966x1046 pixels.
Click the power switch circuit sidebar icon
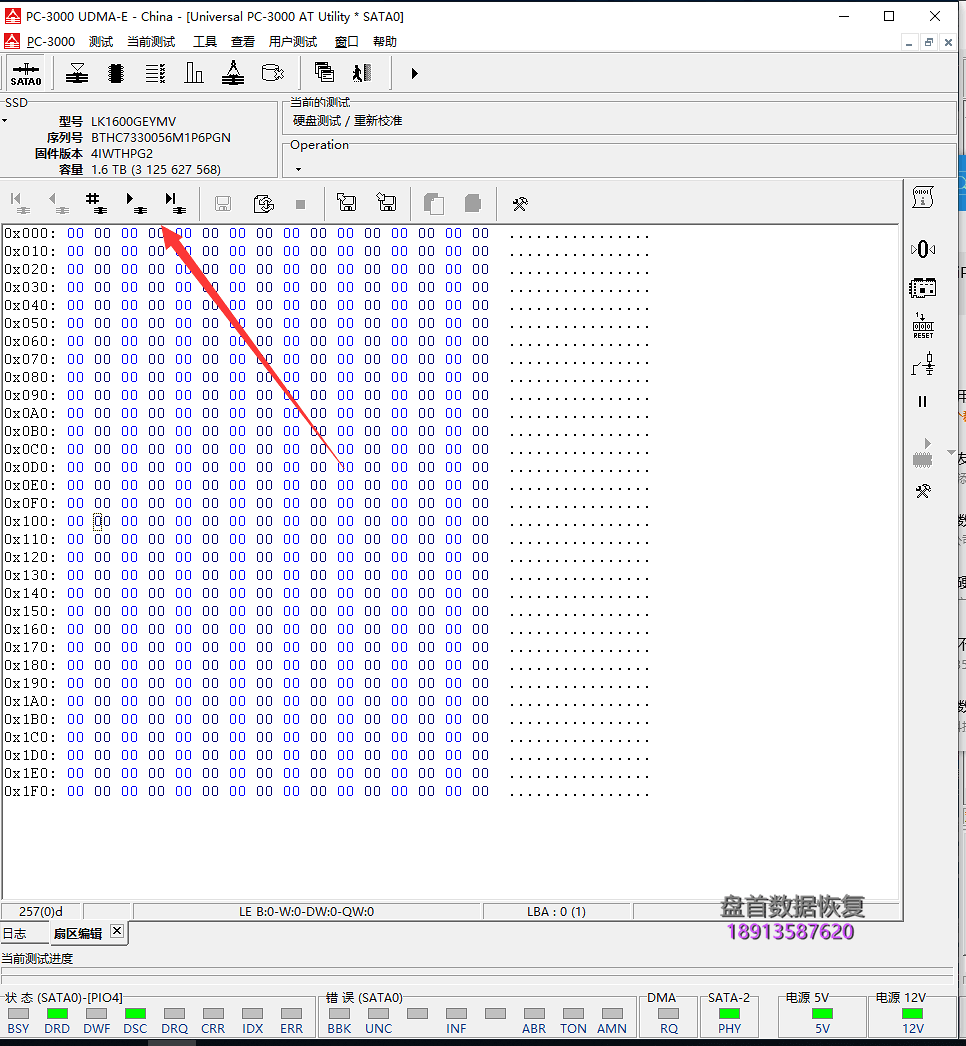click(924, 364)
